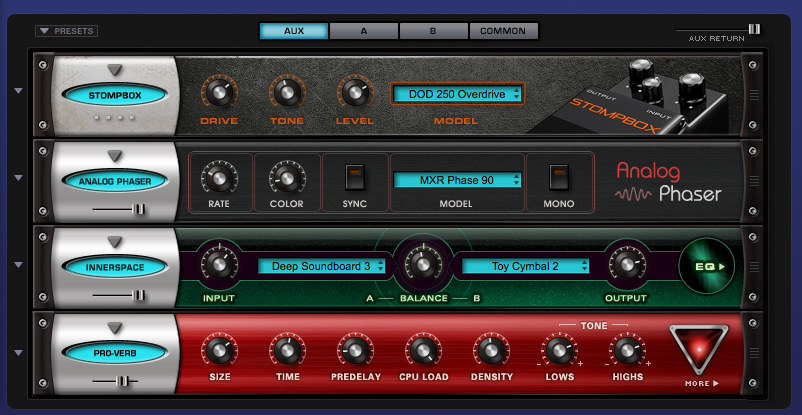Image resolution: width=802 pixels, height=415 pixels.
Task: Click the Stompbox TONE knob
Action: point(287,93)
